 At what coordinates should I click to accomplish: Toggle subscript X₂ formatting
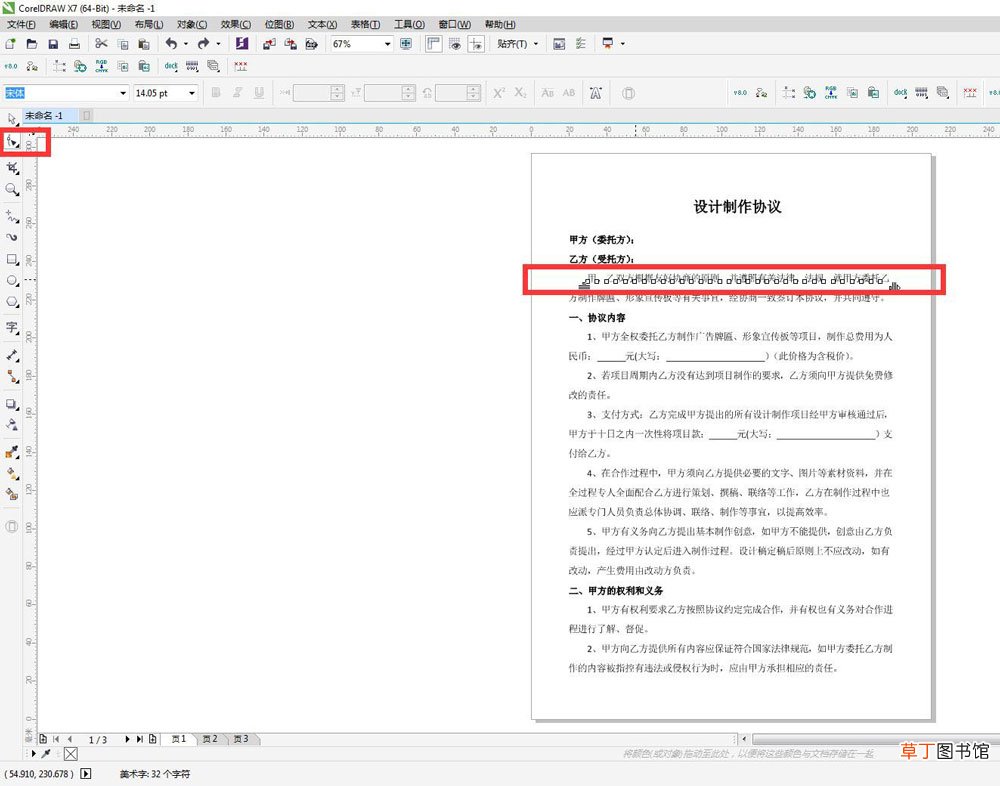point(520,93)
